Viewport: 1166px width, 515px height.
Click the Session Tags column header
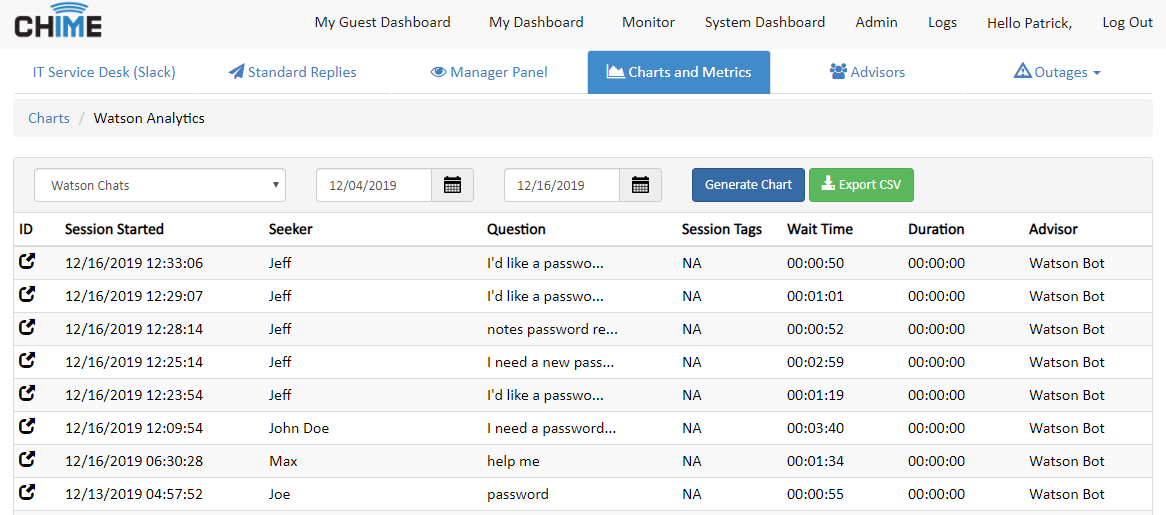point(722,230)
